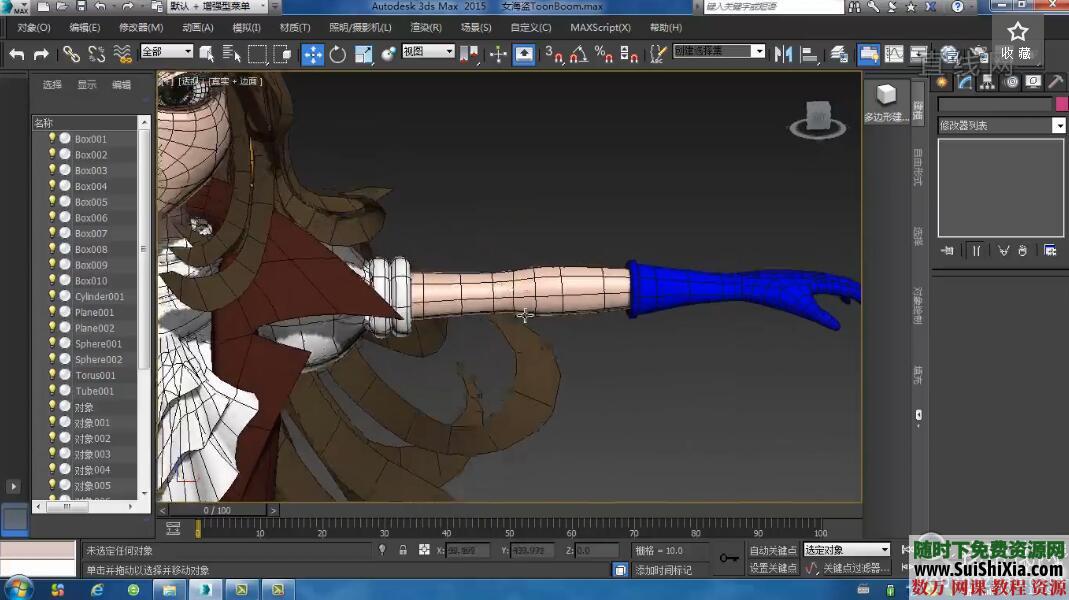Open the 修改器列表 modifier list dropdown
The width and height of the screenshot is (1069, 600).
click(x=1060, y=125)
